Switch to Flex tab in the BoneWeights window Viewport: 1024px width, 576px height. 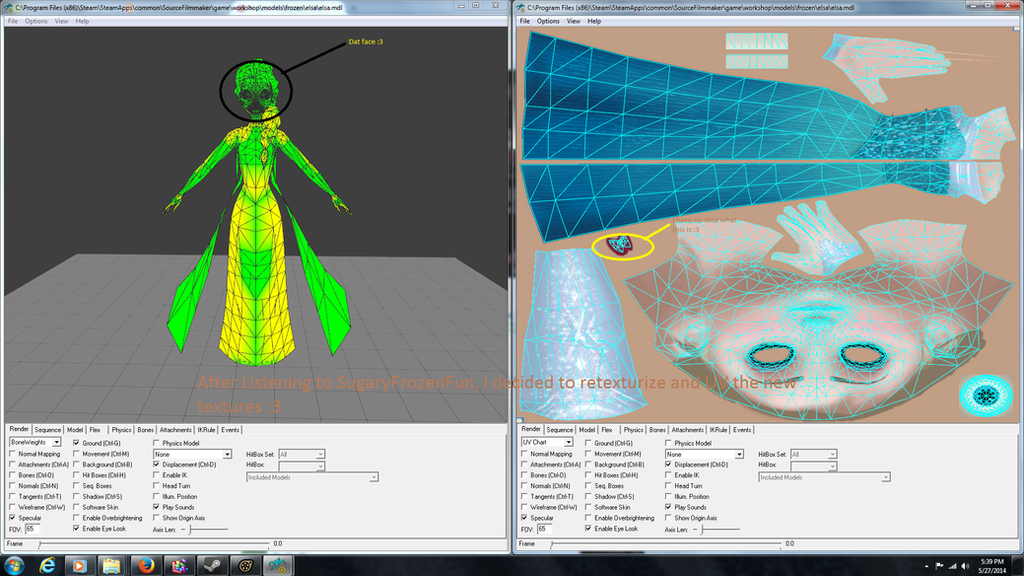tap(95, 430)
